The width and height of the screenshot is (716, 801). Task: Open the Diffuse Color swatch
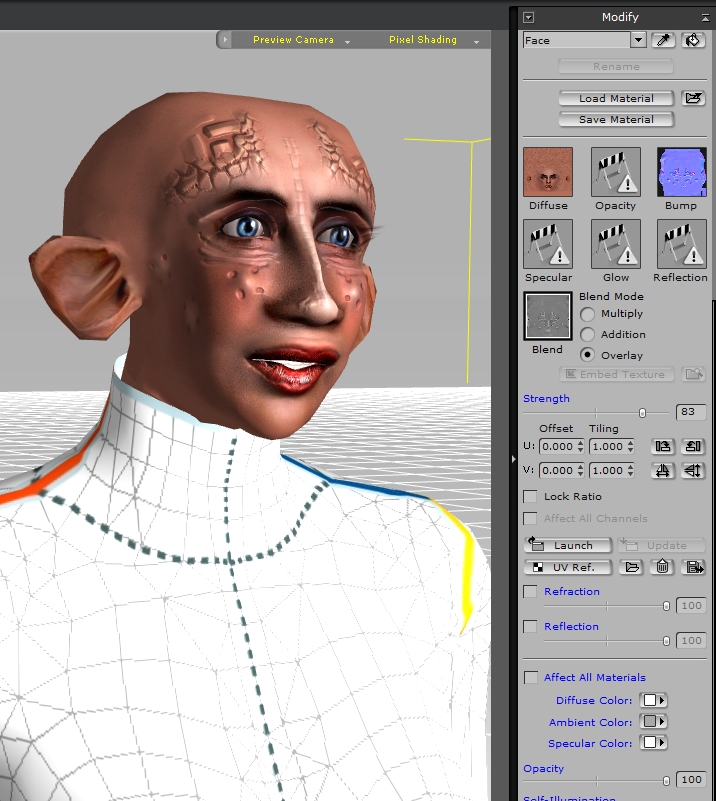coord(654,700)
